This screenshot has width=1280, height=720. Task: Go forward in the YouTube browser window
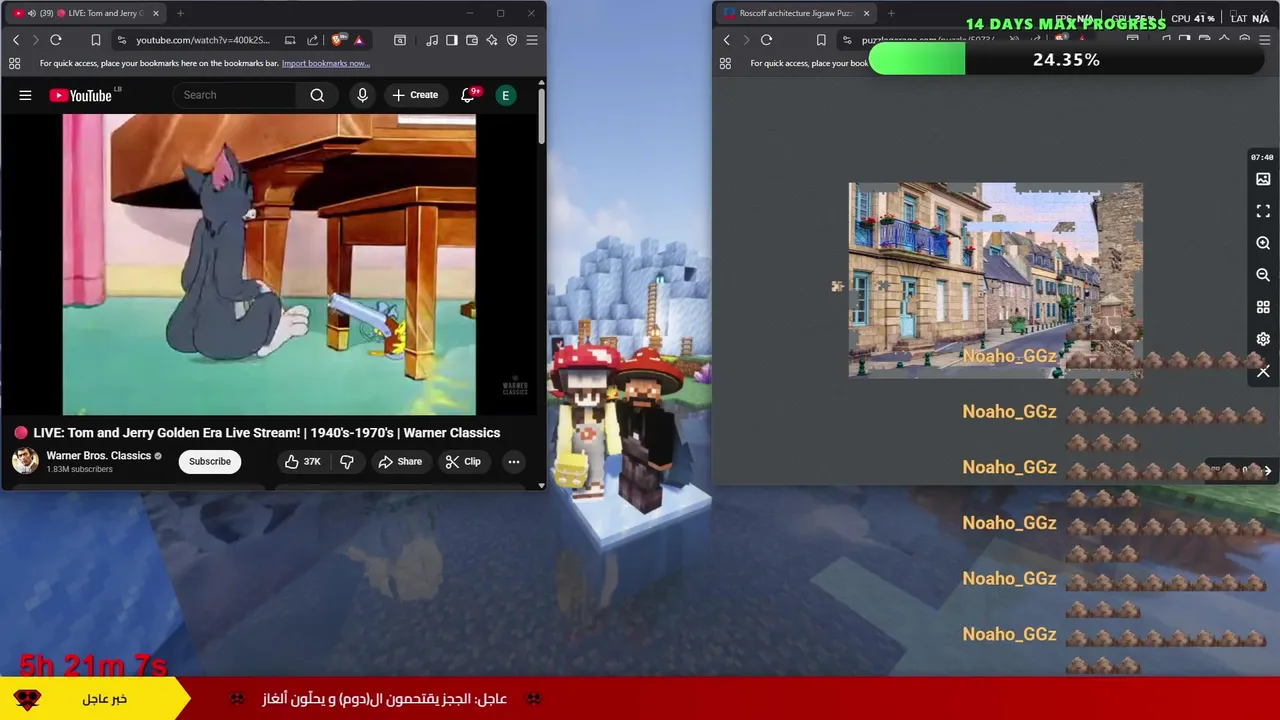coord(36,40)
